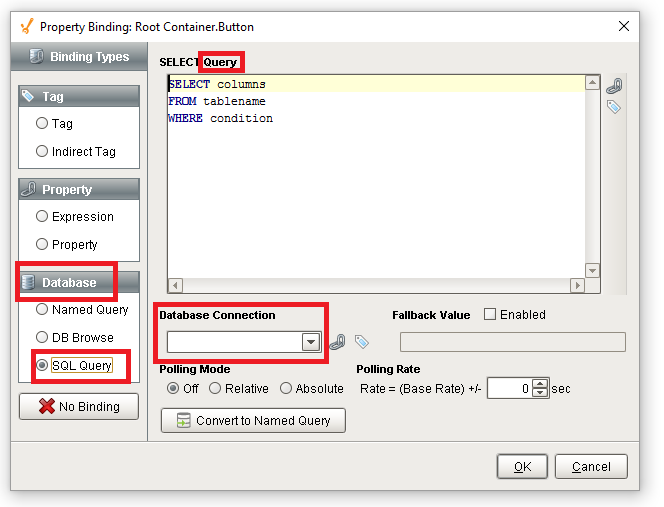Click the tag insert icon beside query editor

pos(614,107)
